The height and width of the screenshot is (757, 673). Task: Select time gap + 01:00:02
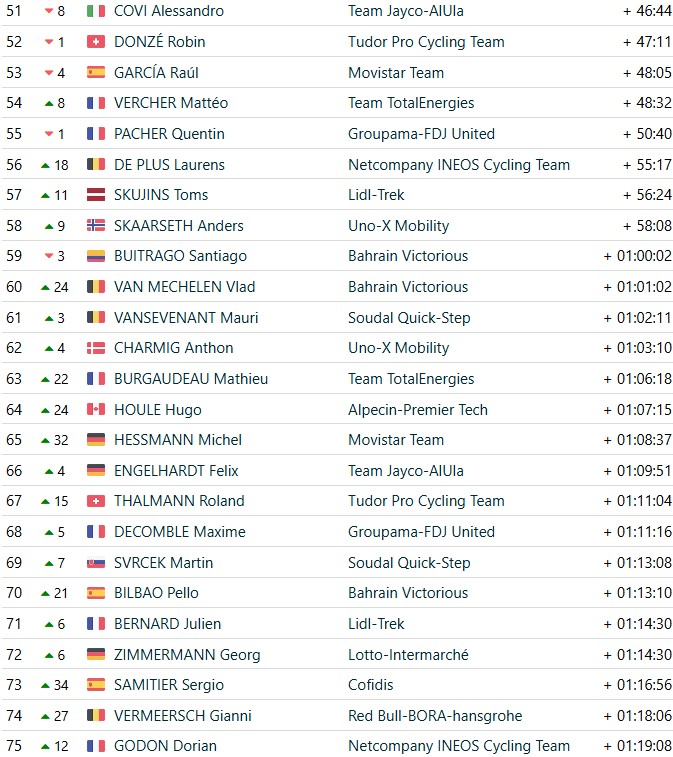click(637, 256)
